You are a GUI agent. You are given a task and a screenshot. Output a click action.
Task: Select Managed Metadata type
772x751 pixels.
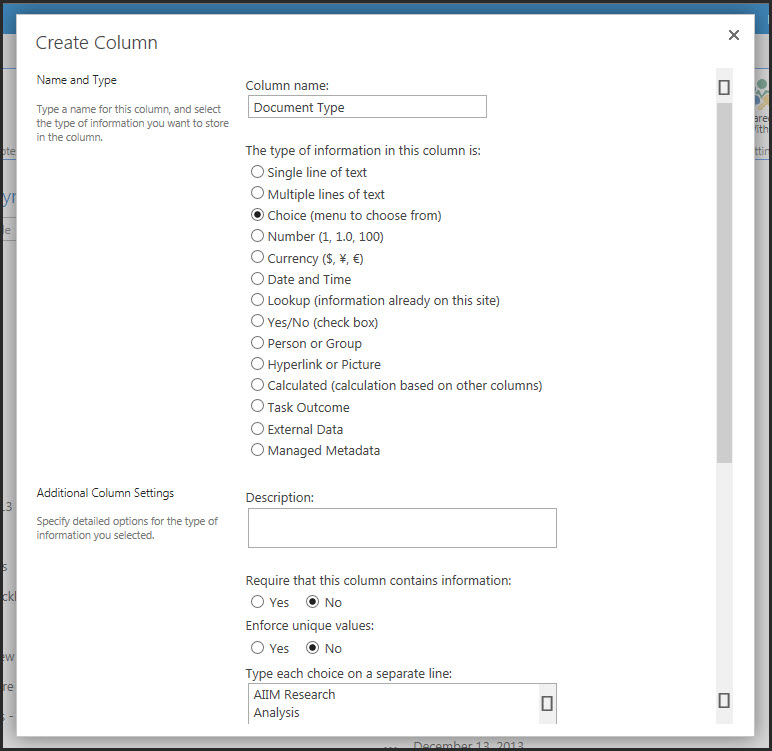258,450
